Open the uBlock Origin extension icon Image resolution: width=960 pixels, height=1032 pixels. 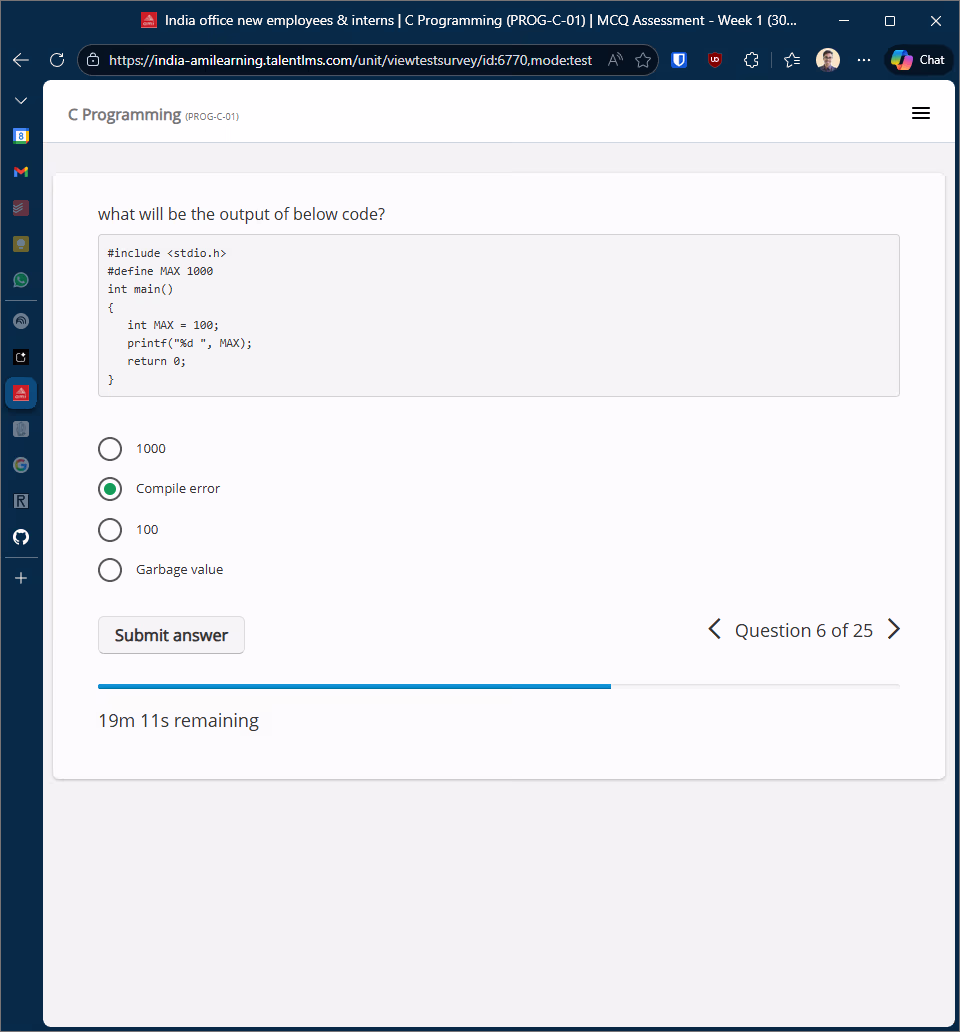[715, 60]
